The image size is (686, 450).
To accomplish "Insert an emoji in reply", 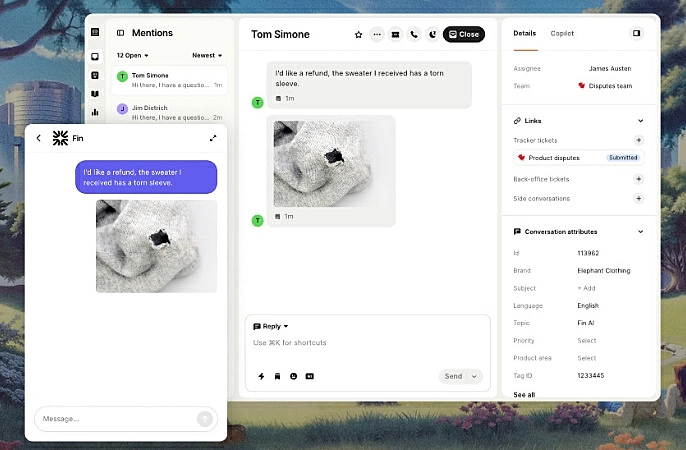I will tap(293, 376).
